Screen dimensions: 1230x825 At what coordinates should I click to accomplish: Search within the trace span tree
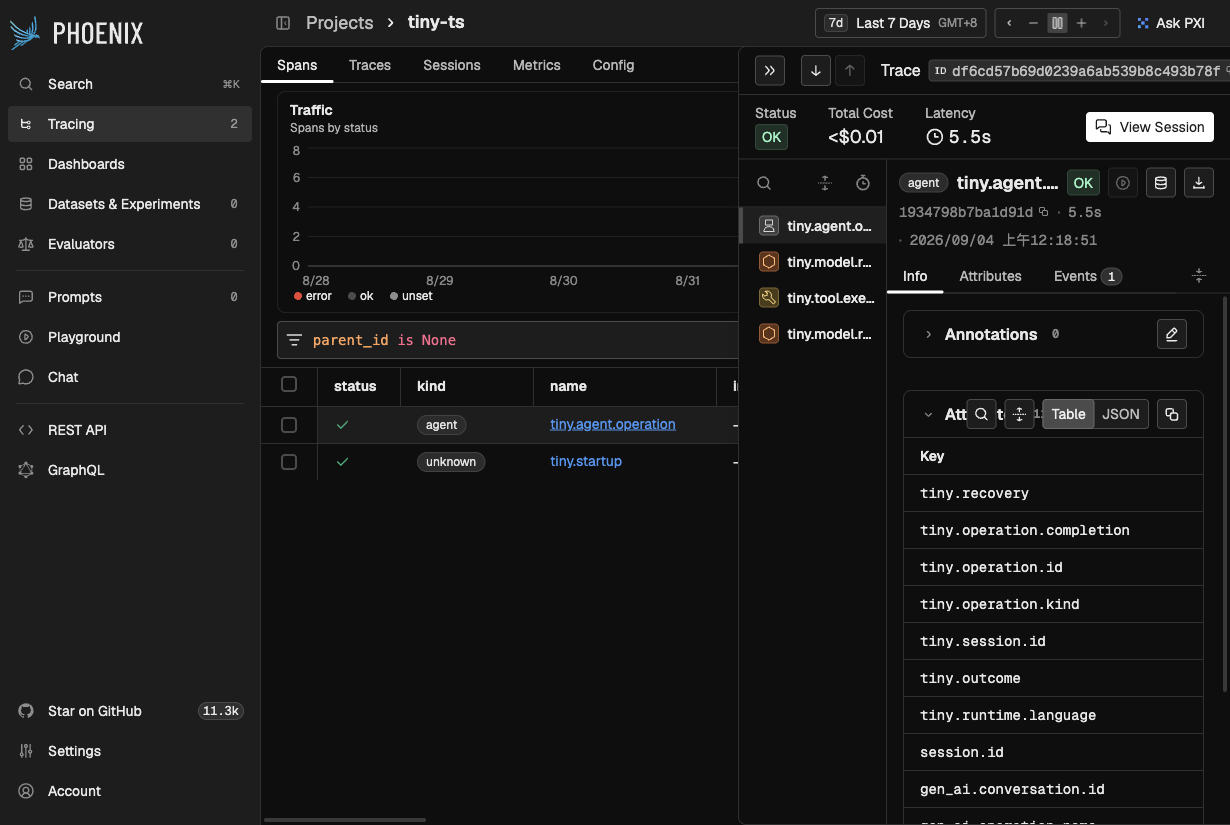(764, 183)
